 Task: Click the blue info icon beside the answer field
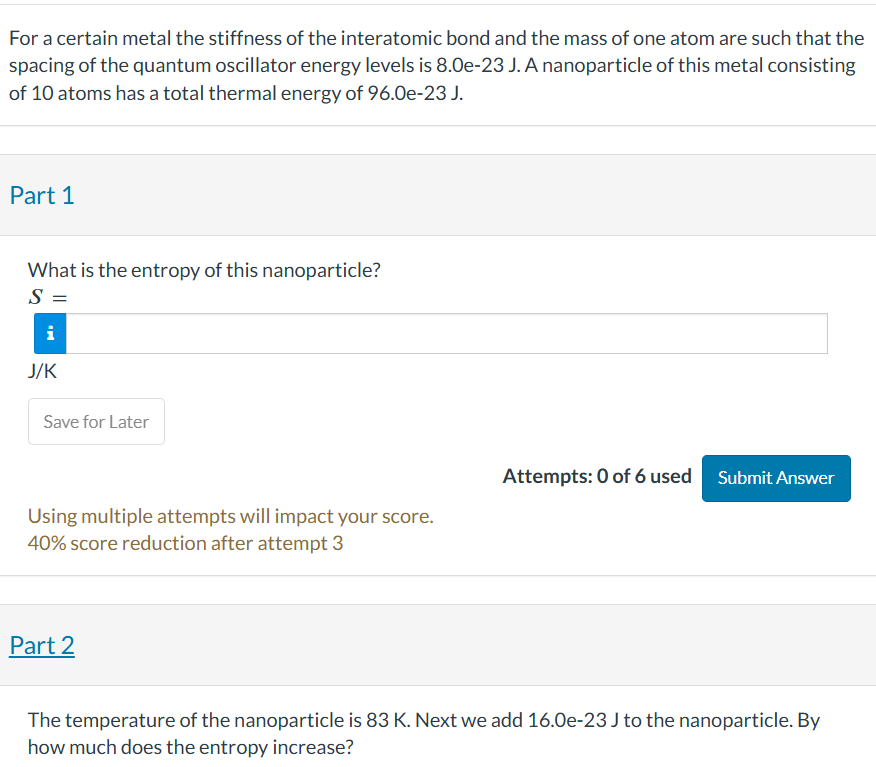coord(49,333)
